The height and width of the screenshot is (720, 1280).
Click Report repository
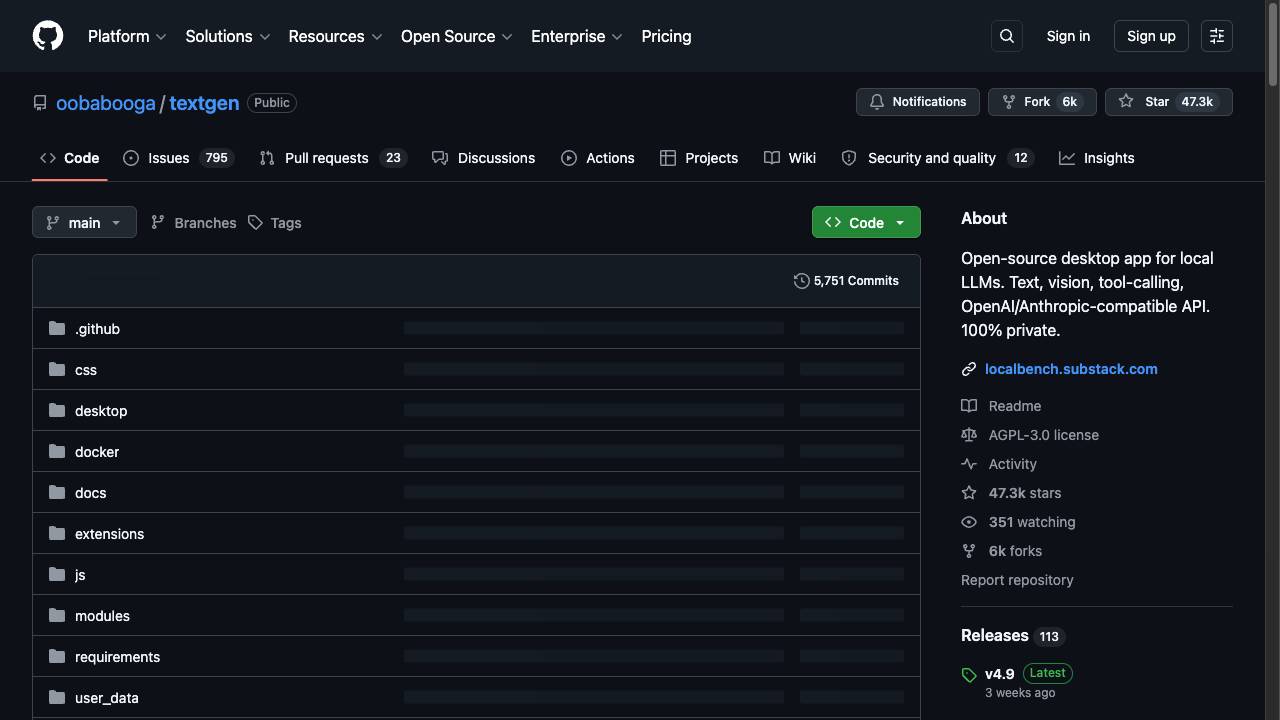click(x=1017, y=580)
